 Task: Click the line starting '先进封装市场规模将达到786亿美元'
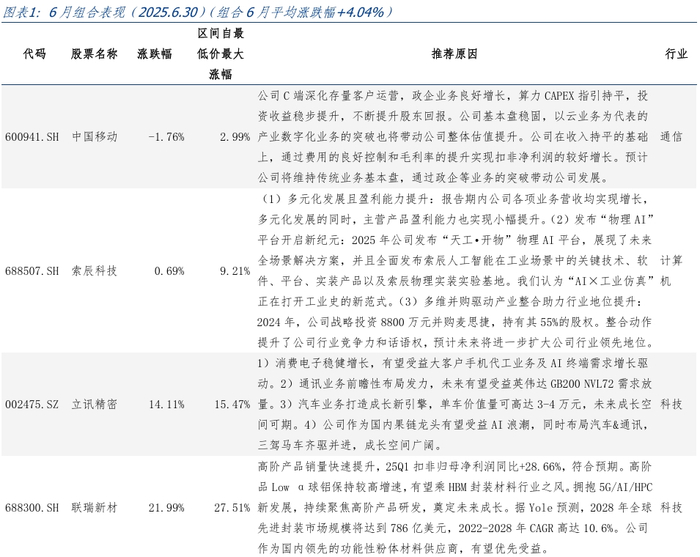(x=453, y=528)
